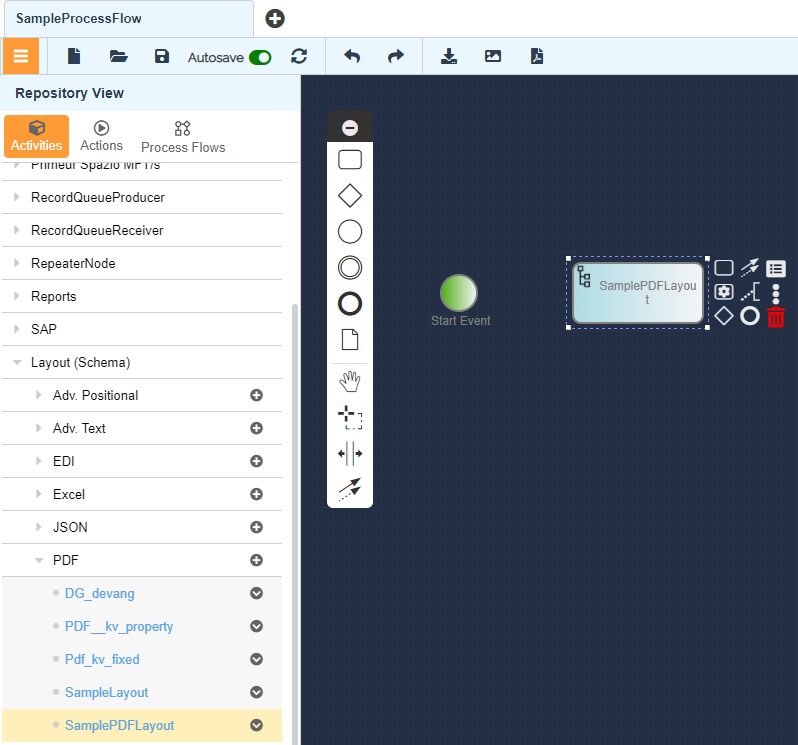Expand the RecordQueueProducer tree item
Screen dimensions: 798x745
tap(17, 197)
